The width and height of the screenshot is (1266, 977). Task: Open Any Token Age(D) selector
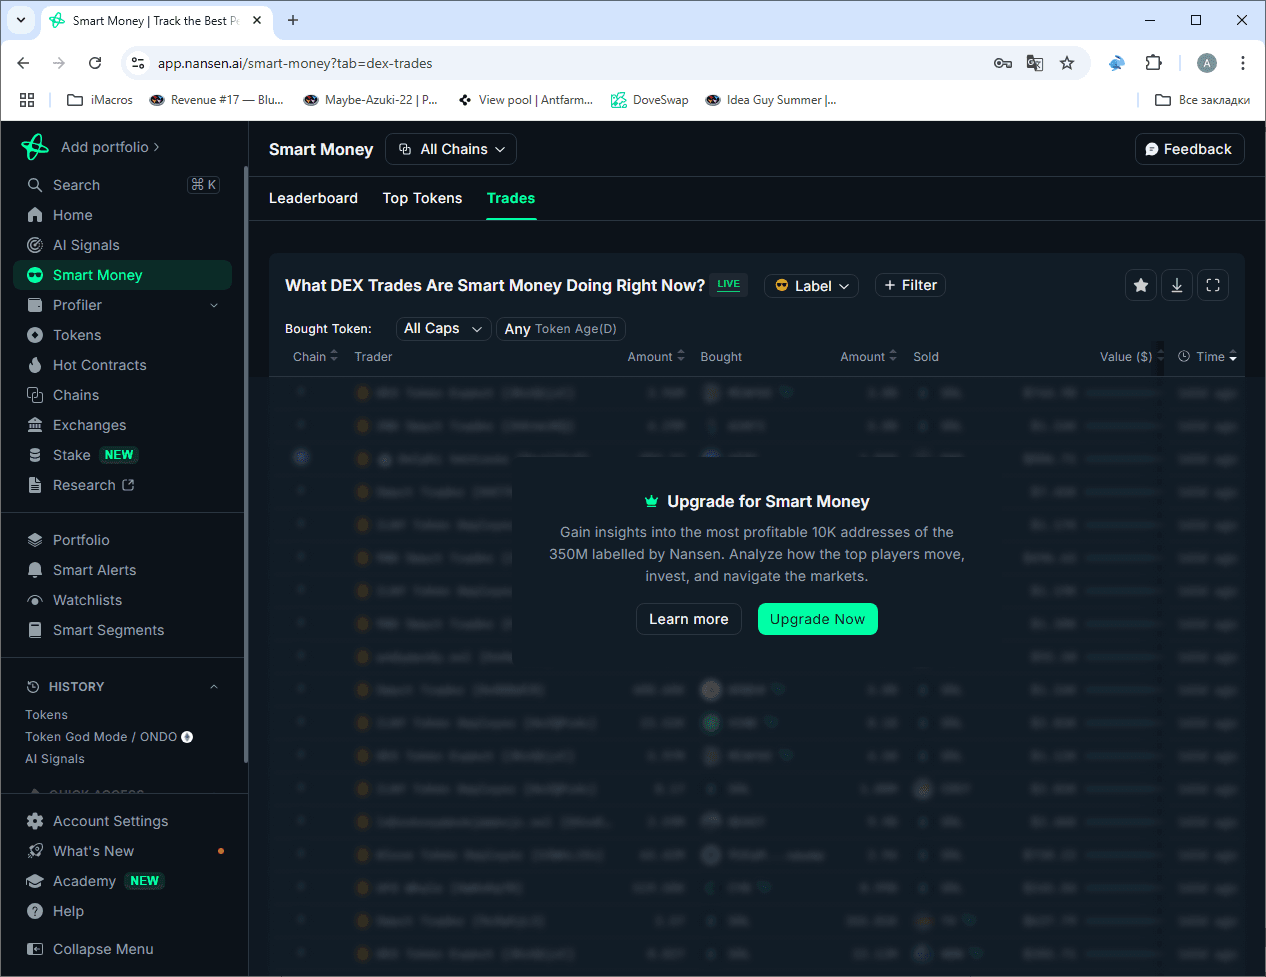[x=561, y=329]
